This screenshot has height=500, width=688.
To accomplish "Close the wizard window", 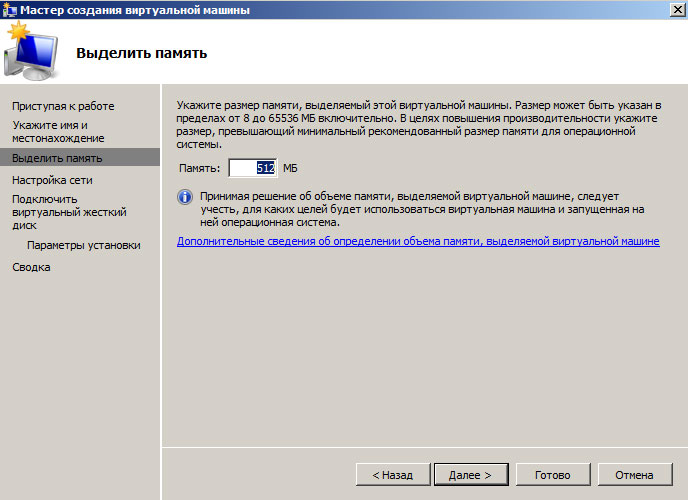I will pyautogui.click(x=677, y=10).
